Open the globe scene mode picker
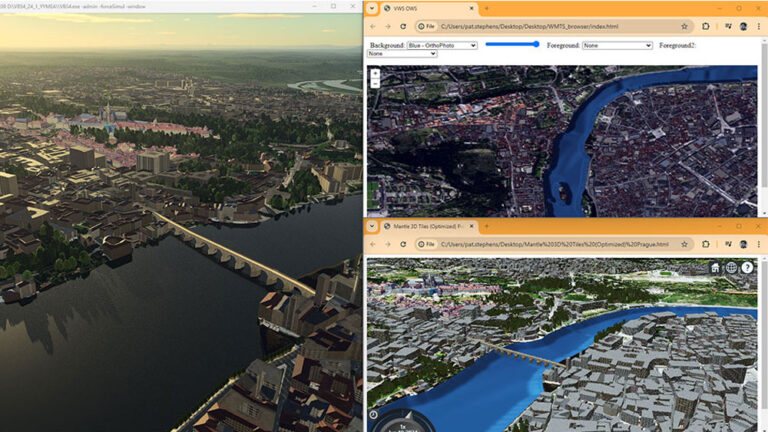The image size is (768, 432). coord(731,268)
